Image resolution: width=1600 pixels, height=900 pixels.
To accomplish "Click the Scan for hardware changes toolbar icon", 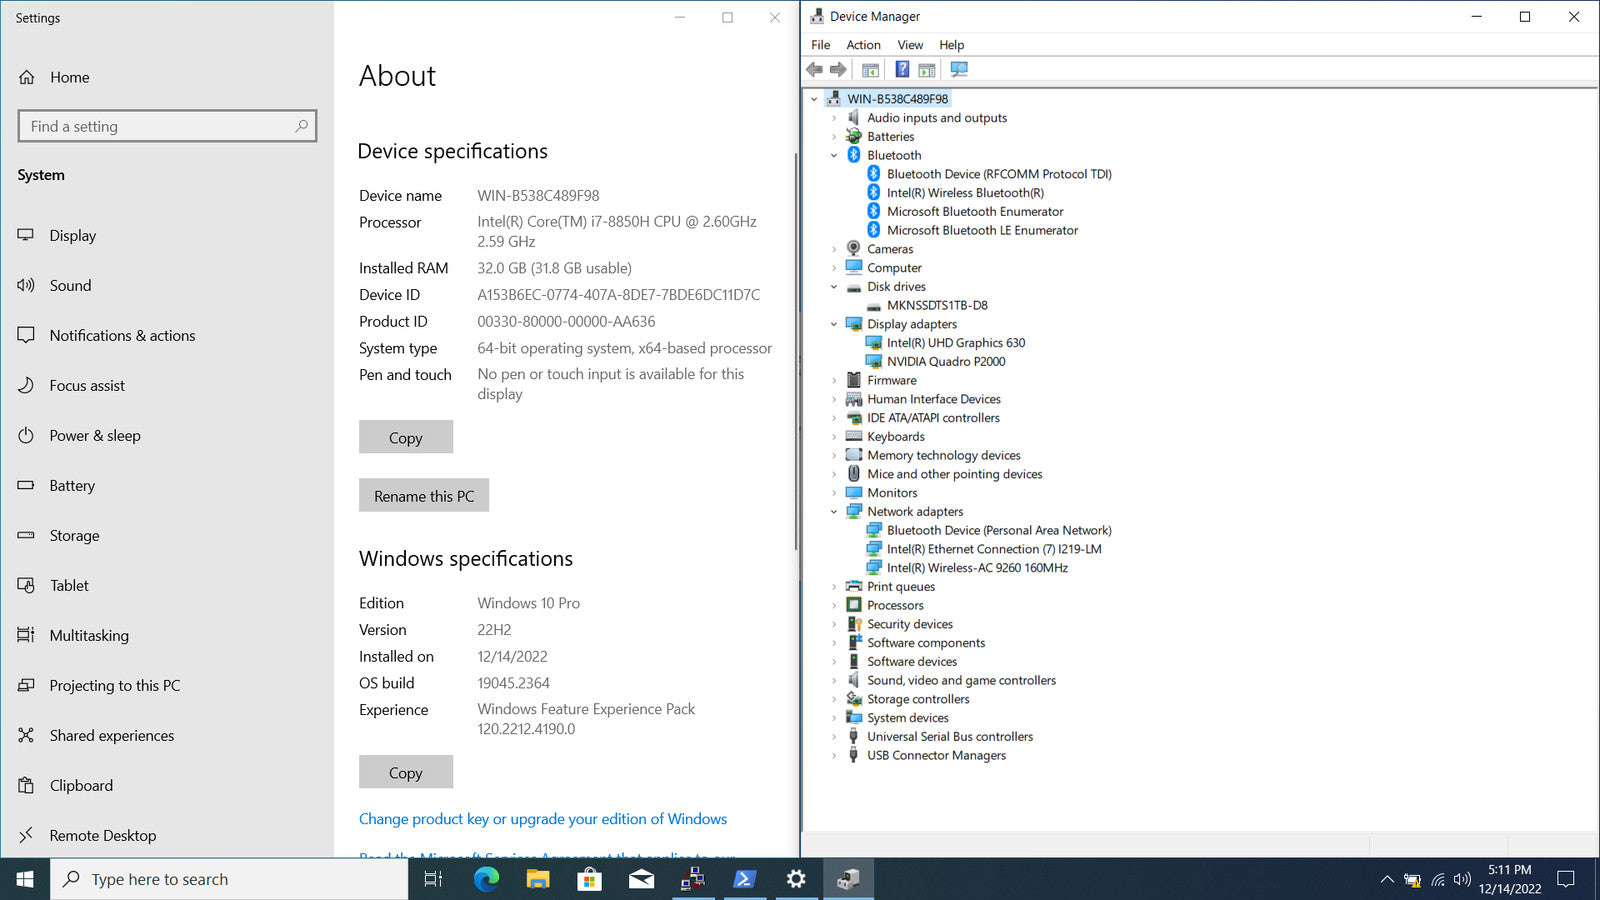I will 959,70.
